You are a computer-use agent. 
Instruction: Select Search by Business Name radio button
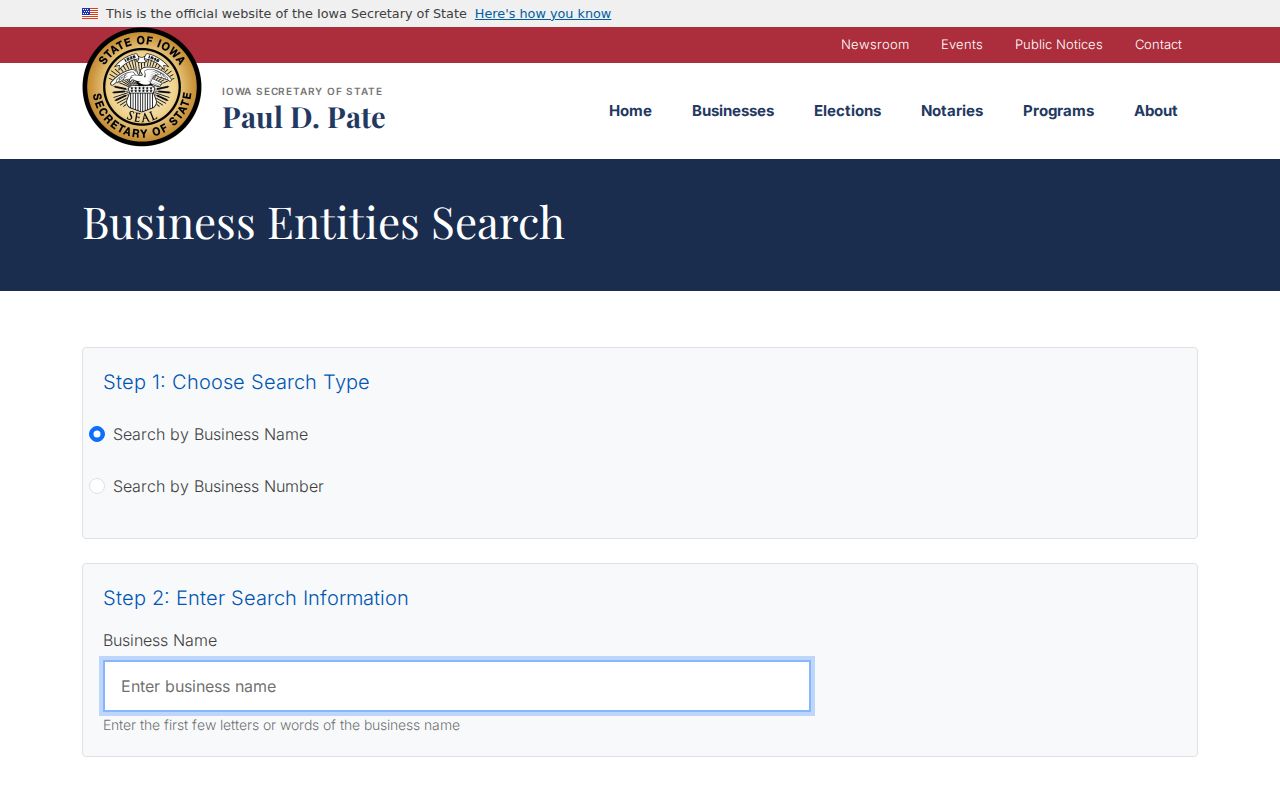pyautogui.click(x=97, y=434)
